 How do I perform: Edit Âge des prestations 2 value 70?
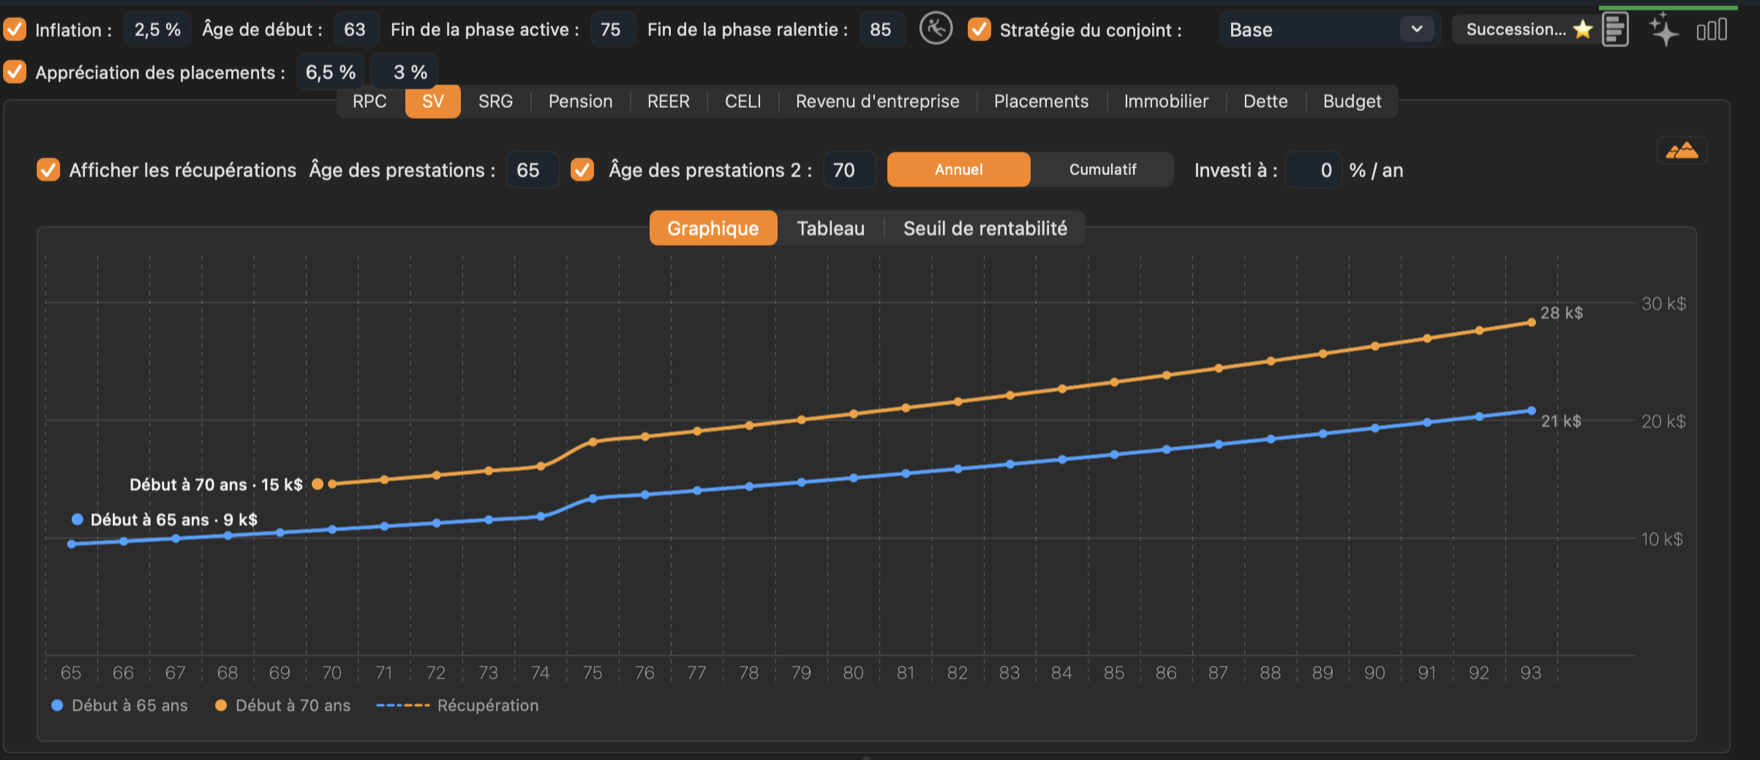(x=848, y=170)
